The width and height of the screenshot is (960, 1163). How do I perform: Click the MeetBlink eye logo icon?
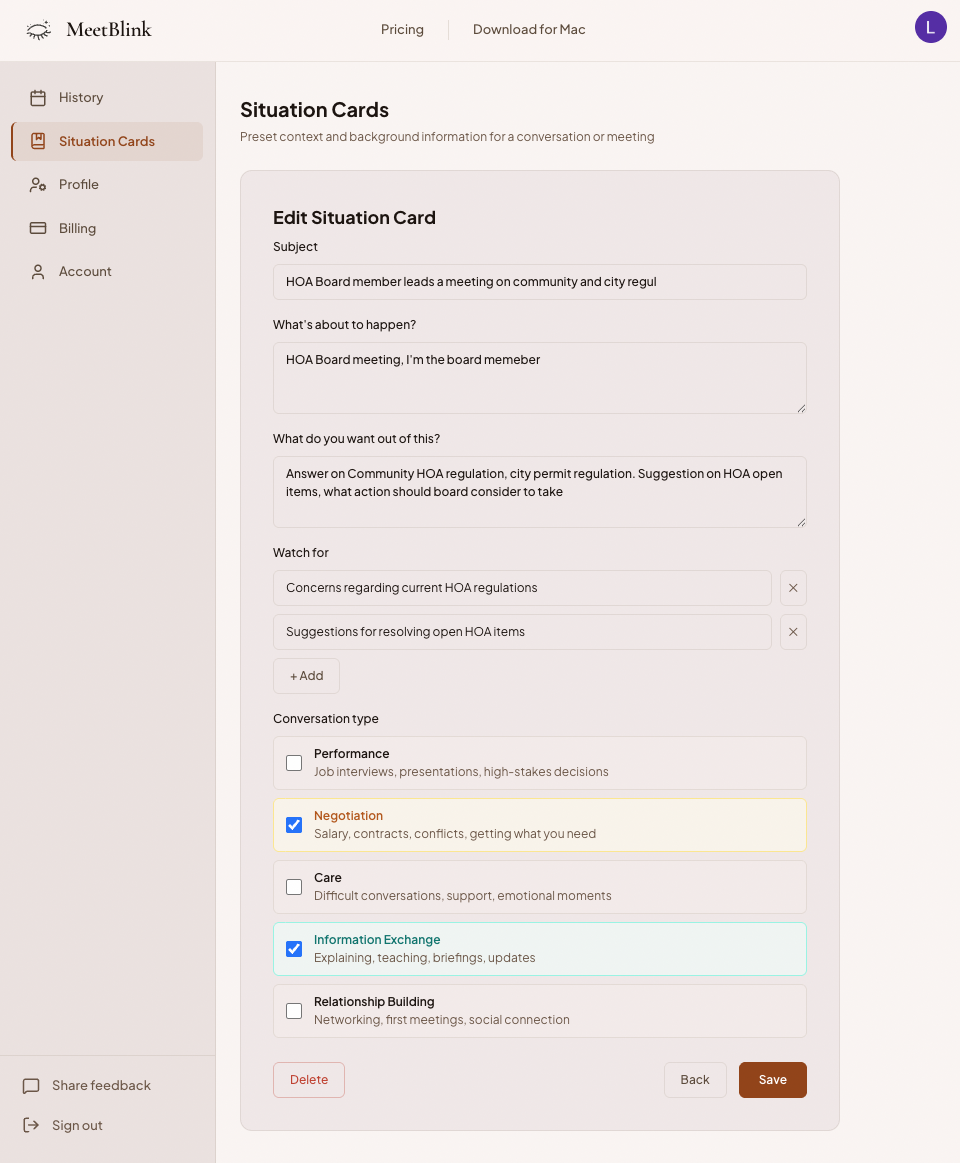[39, 30]
